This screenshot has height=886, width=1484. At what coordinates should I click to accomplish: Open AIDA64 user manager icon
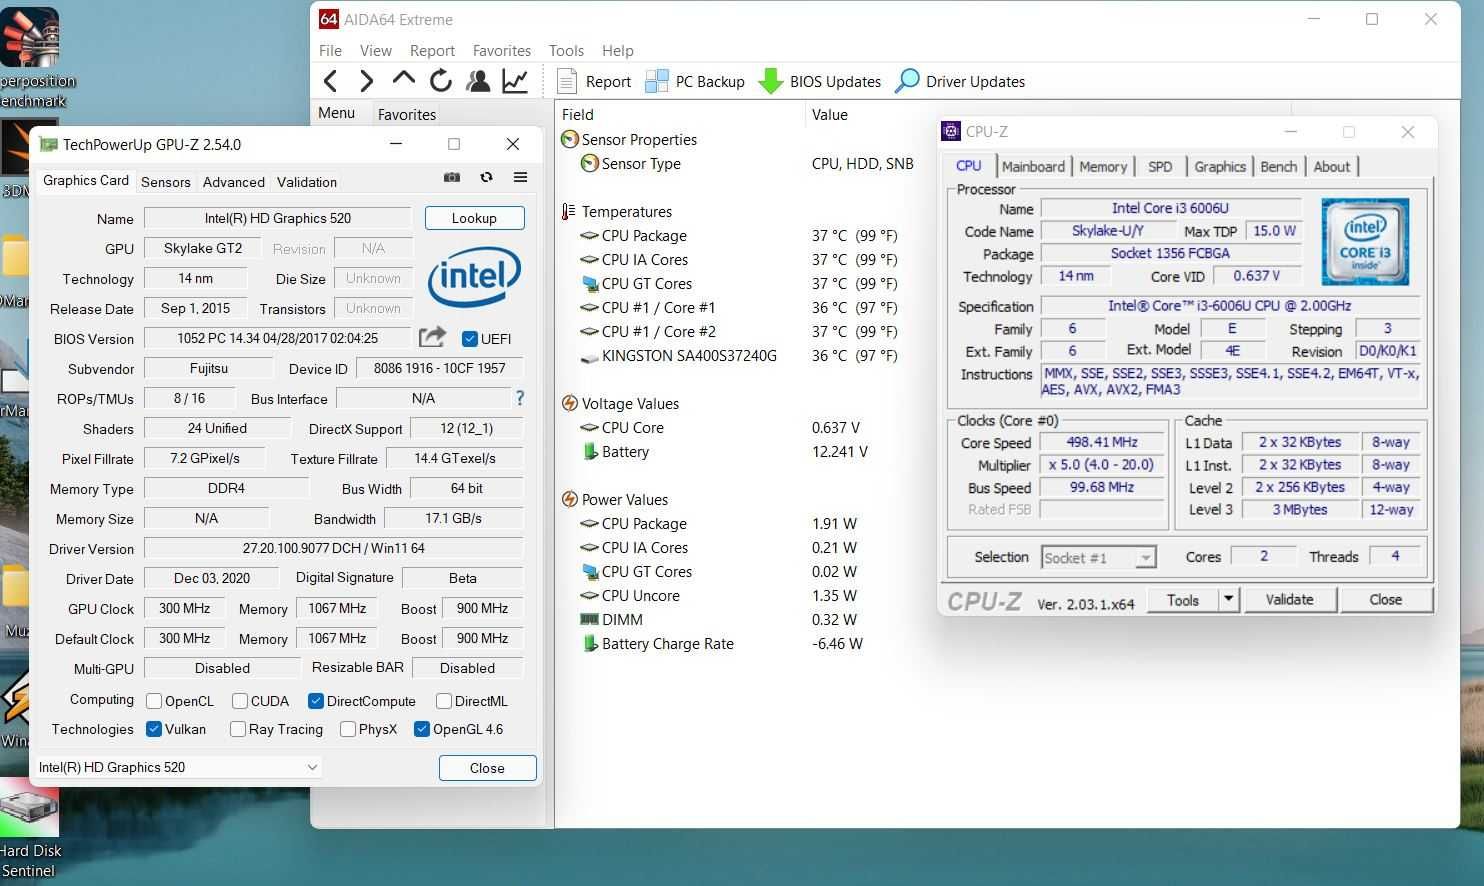[478, 81]
